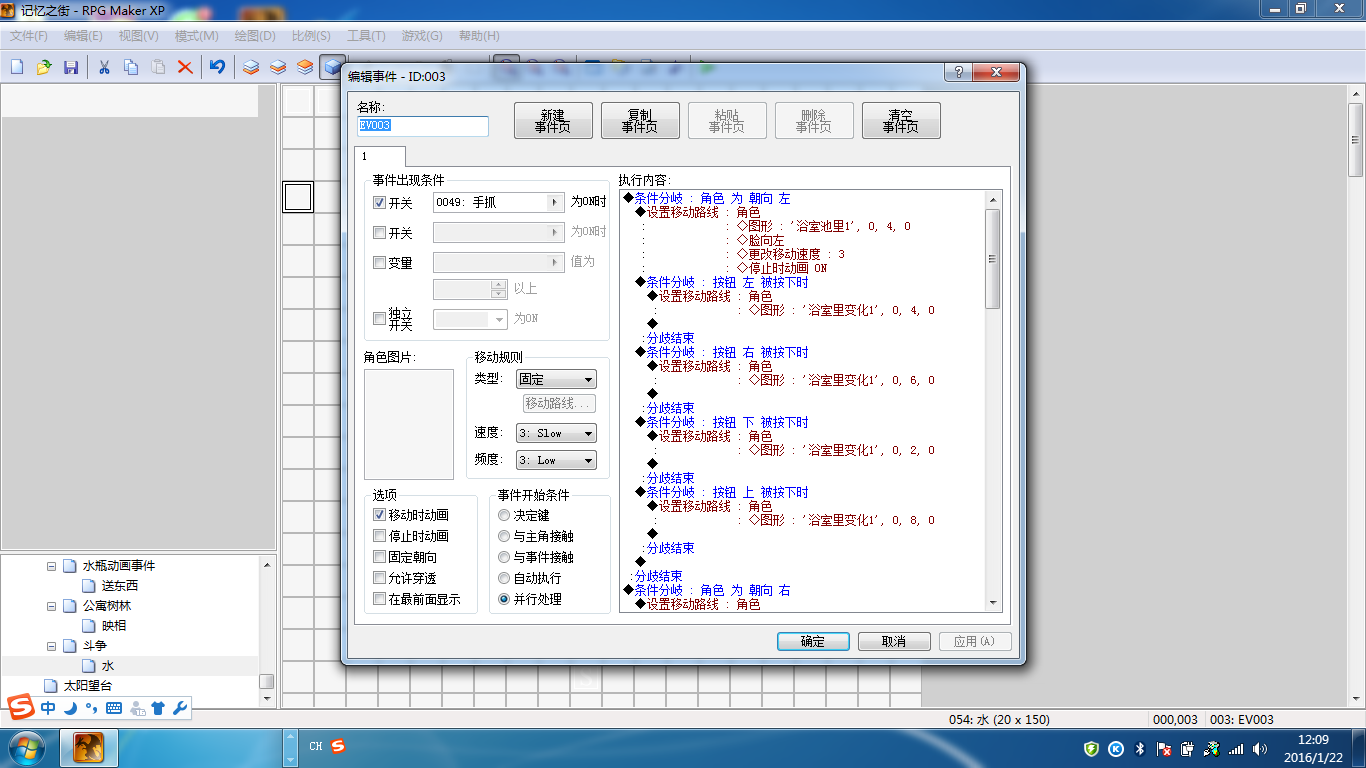Click the Sogou input method S logo

[x=21, y=708]
